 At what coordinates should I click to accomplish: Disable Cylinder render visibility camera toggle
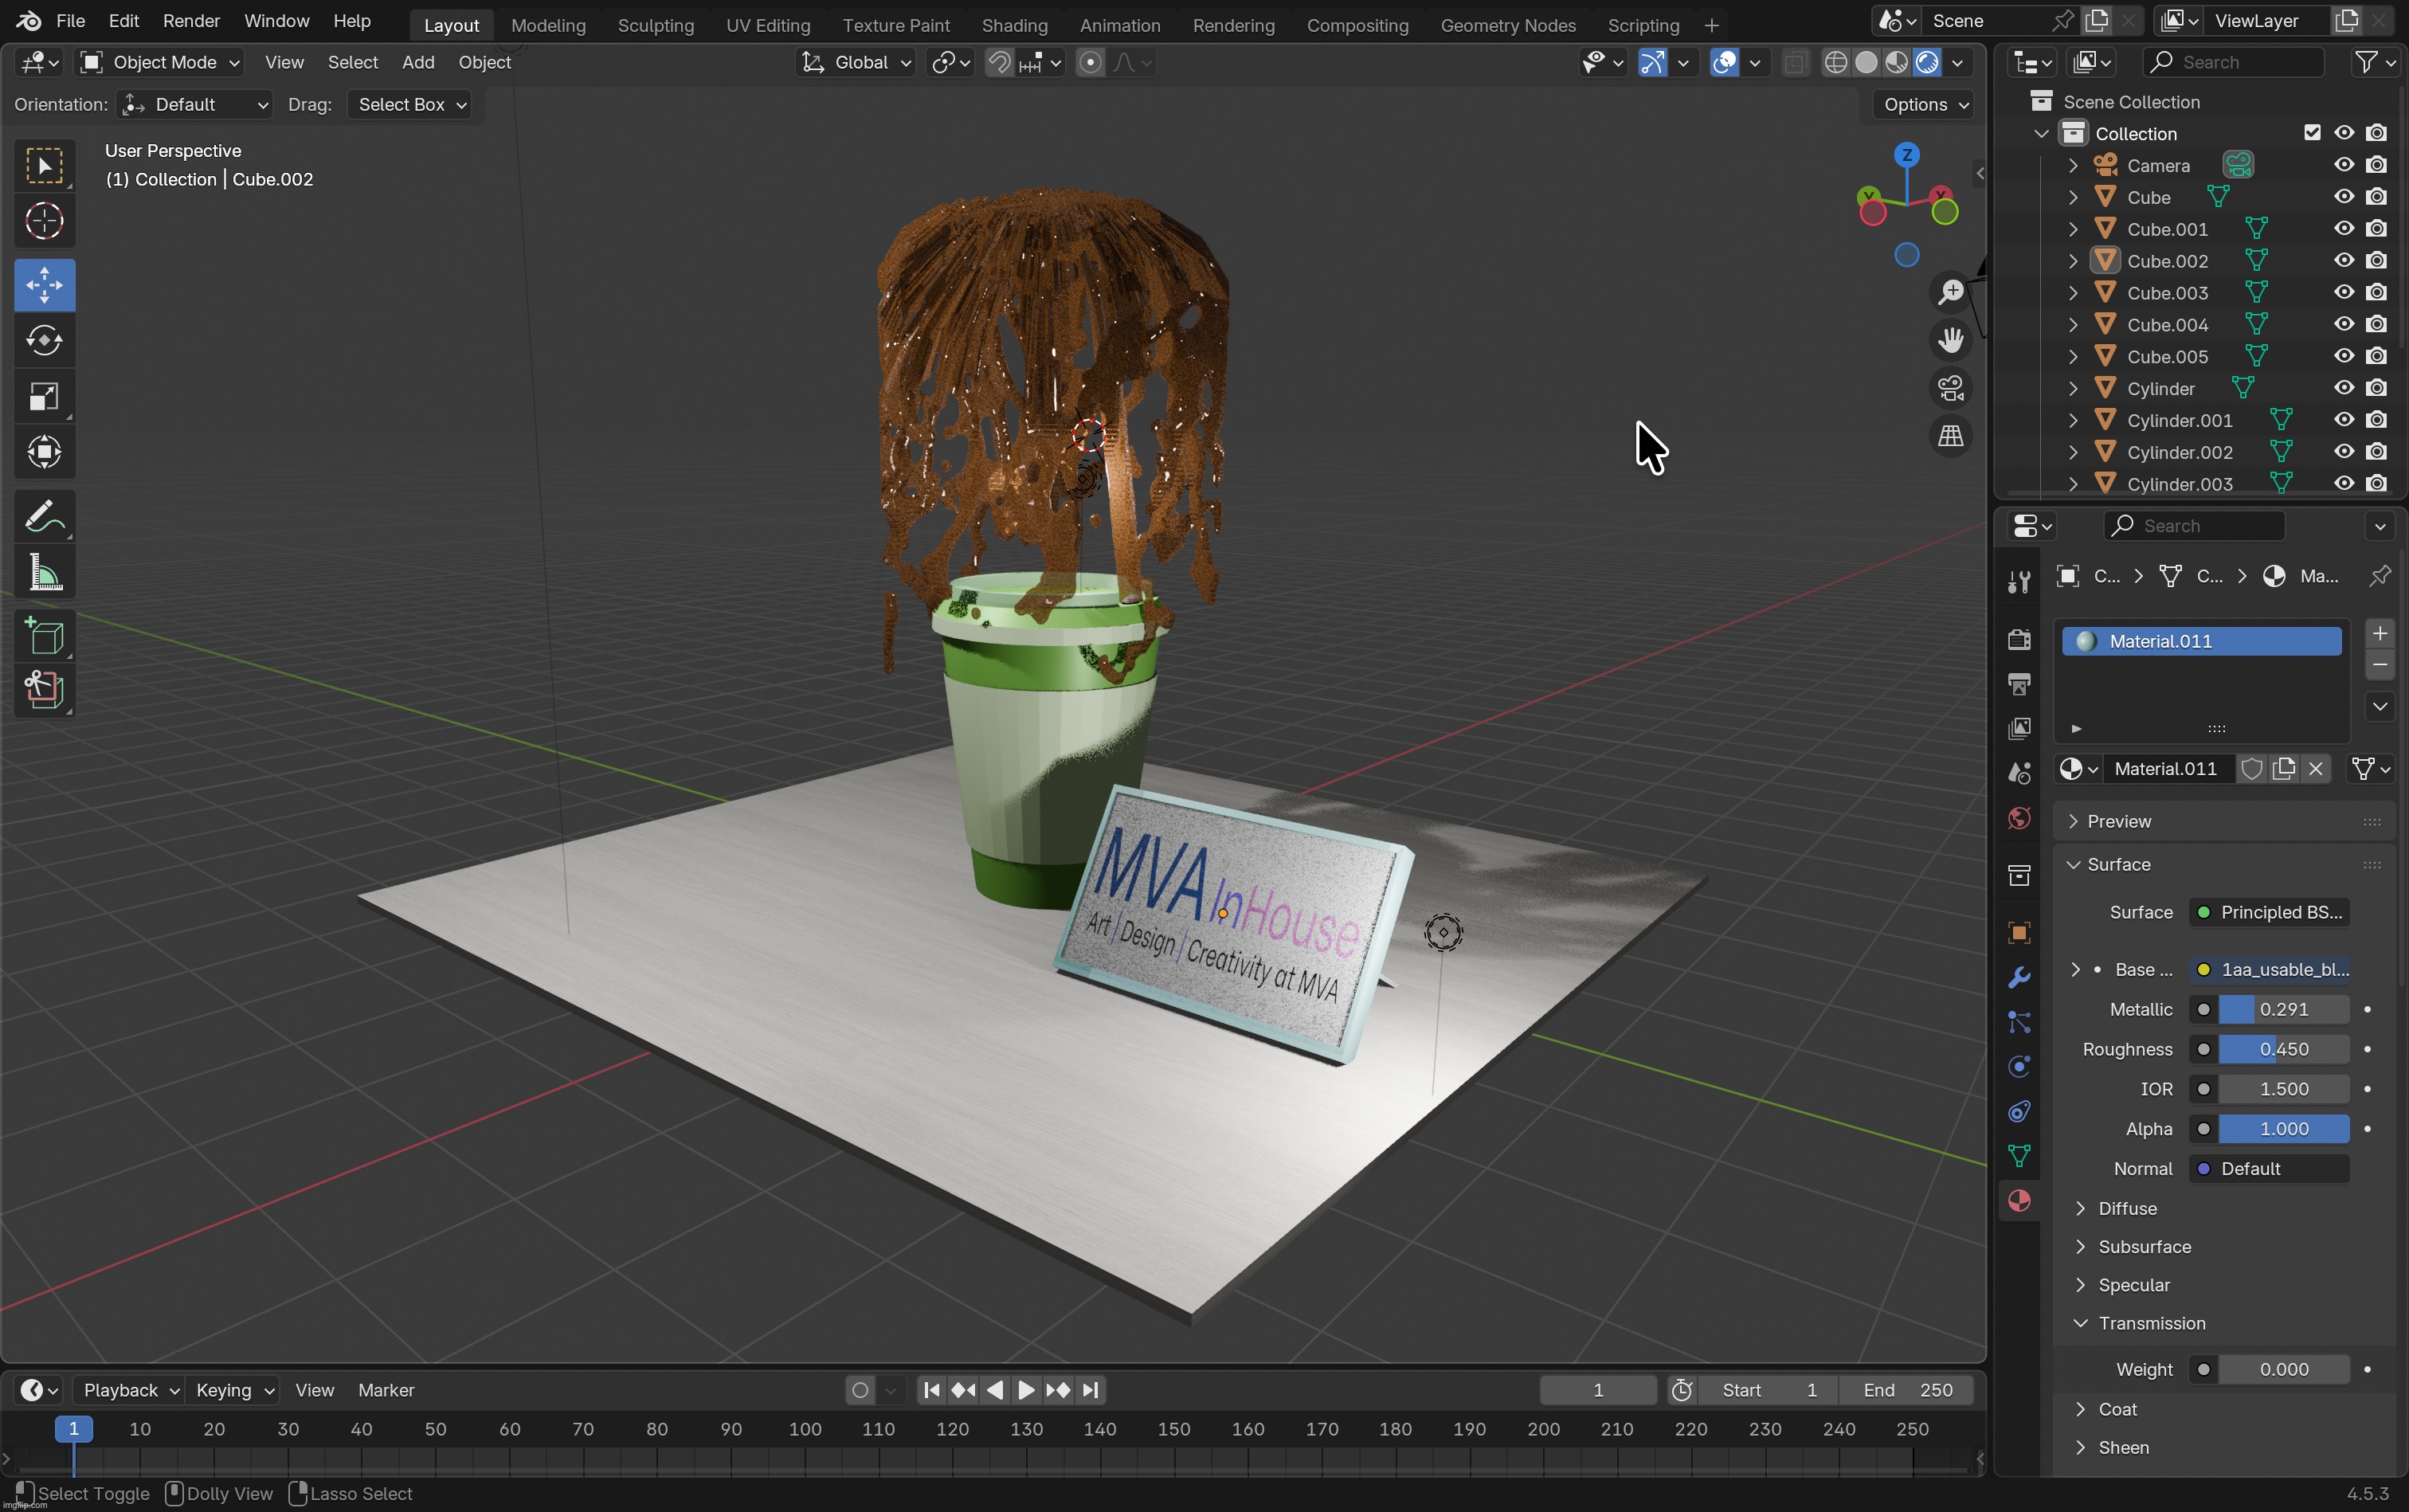[2377, 388]
